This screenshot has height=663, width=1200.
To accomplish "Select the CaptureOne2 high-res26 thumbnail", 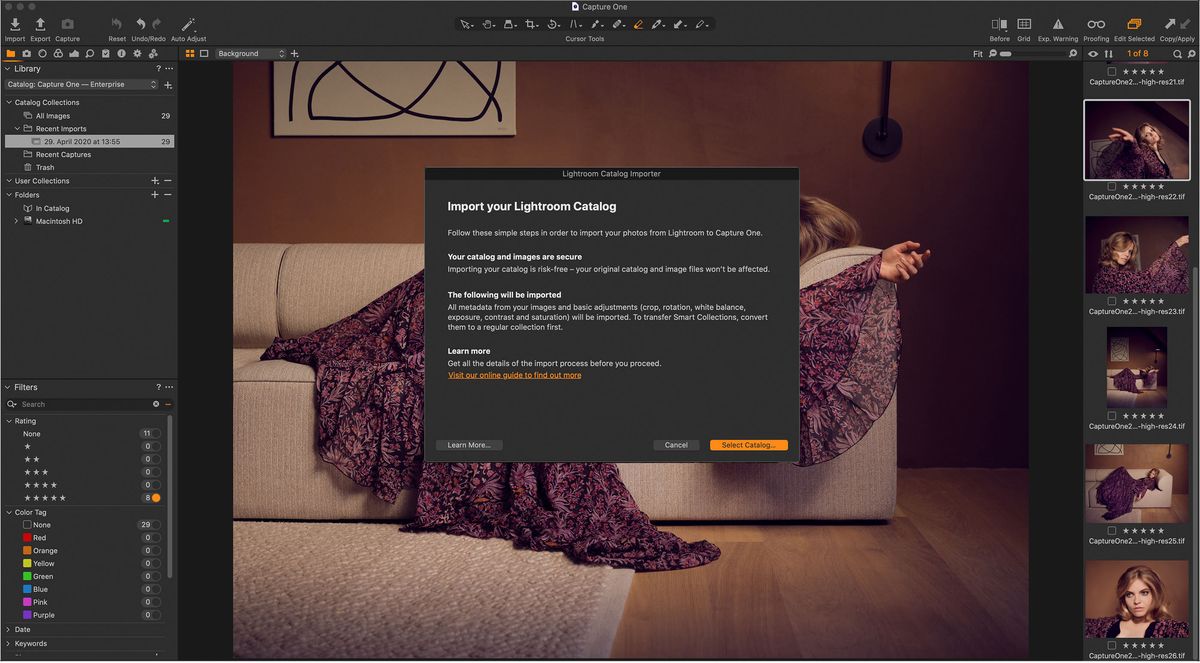I will (1137, 598).
